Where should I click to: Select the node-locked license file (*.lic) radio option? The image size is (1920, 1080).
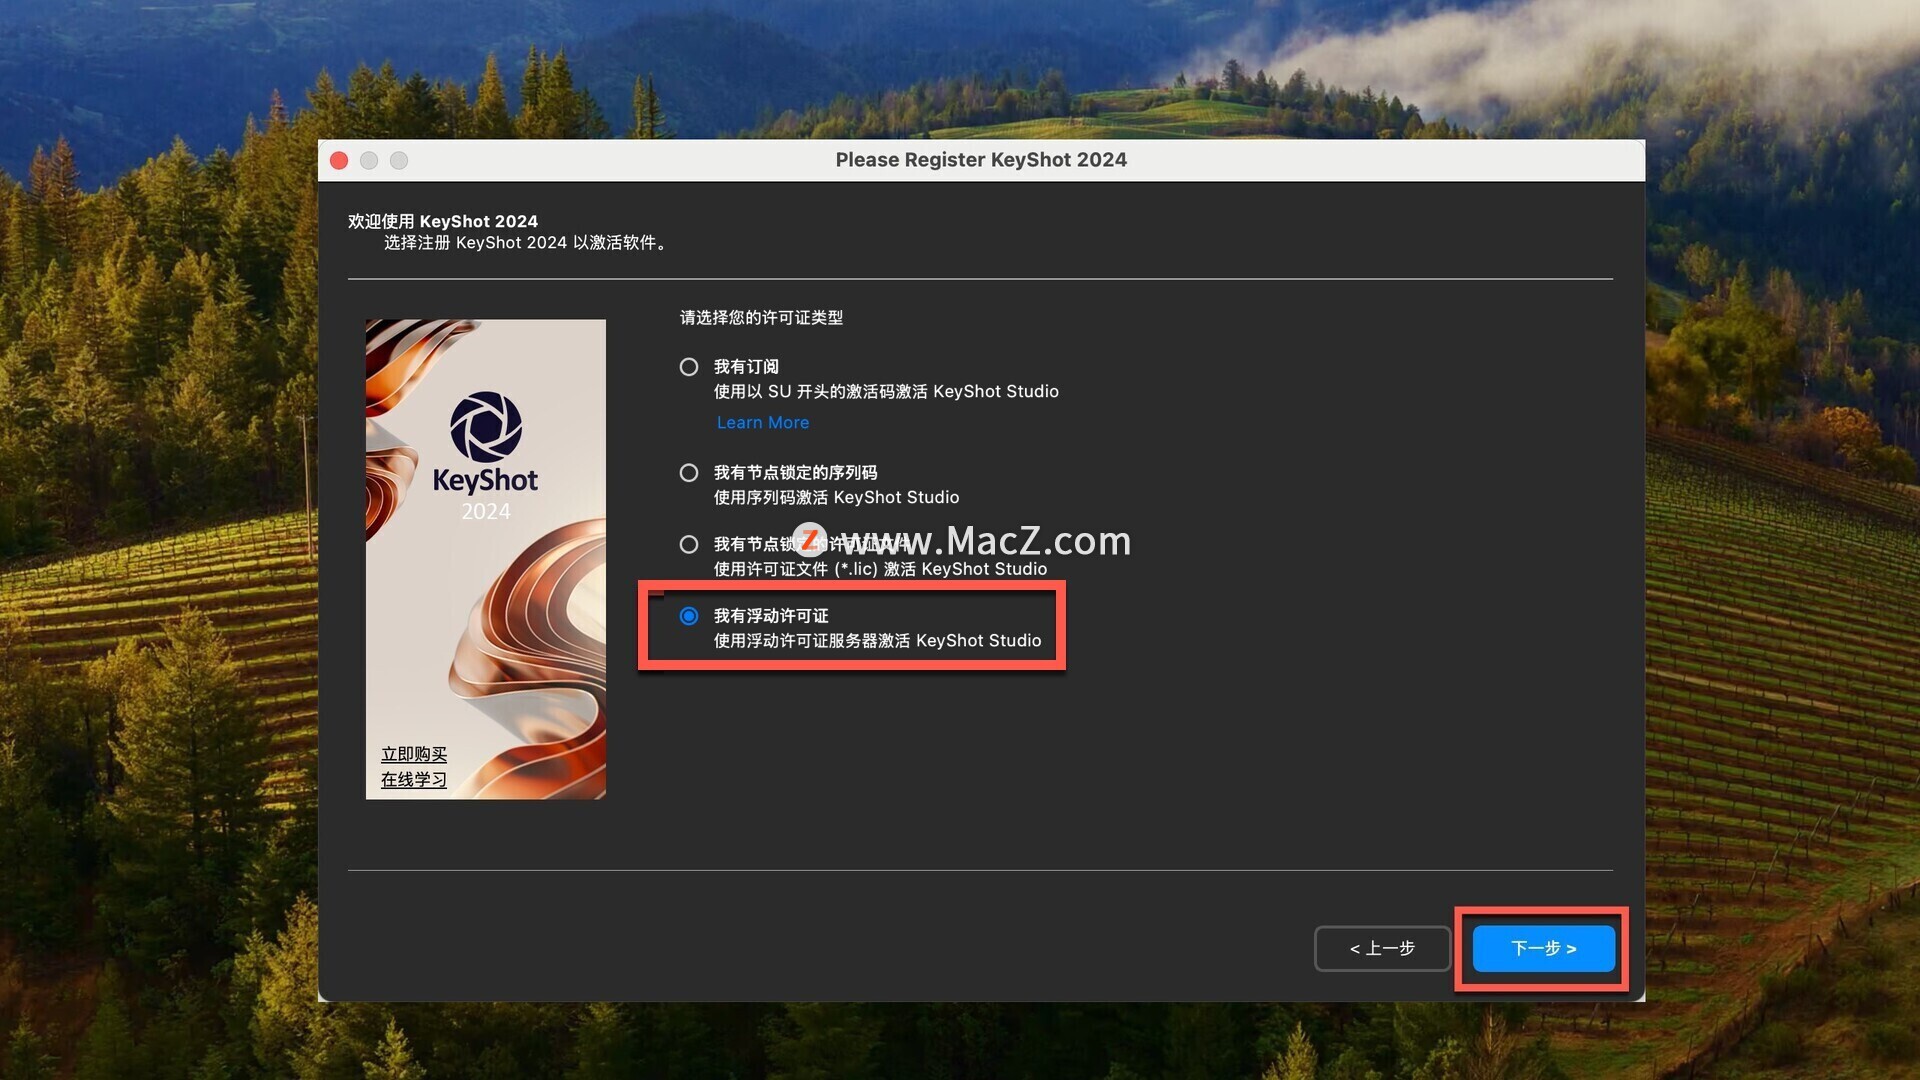(689, 544)
